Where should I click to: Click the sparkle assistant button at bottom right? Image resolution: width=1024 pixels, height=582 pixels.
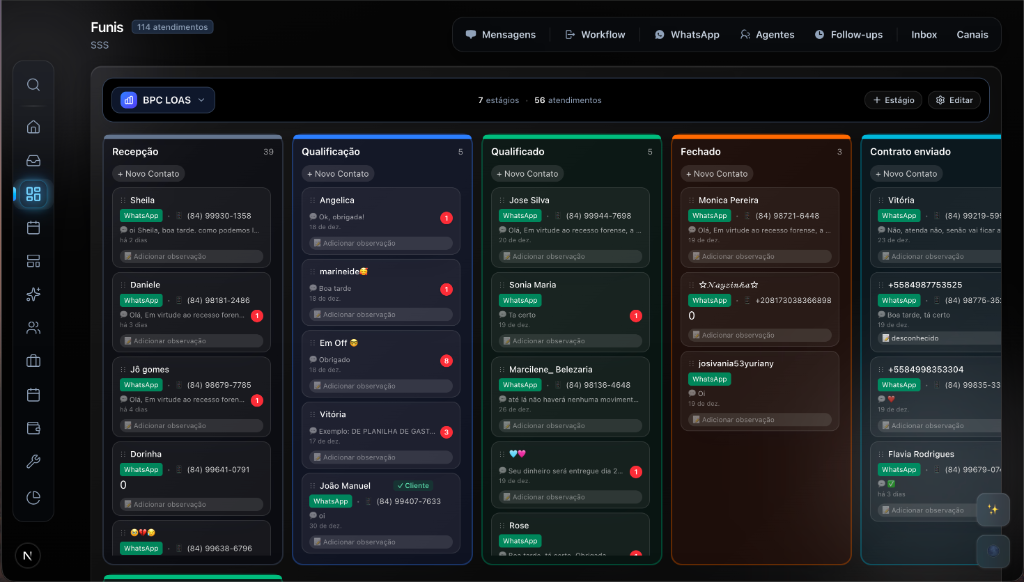tap(992, 510)
